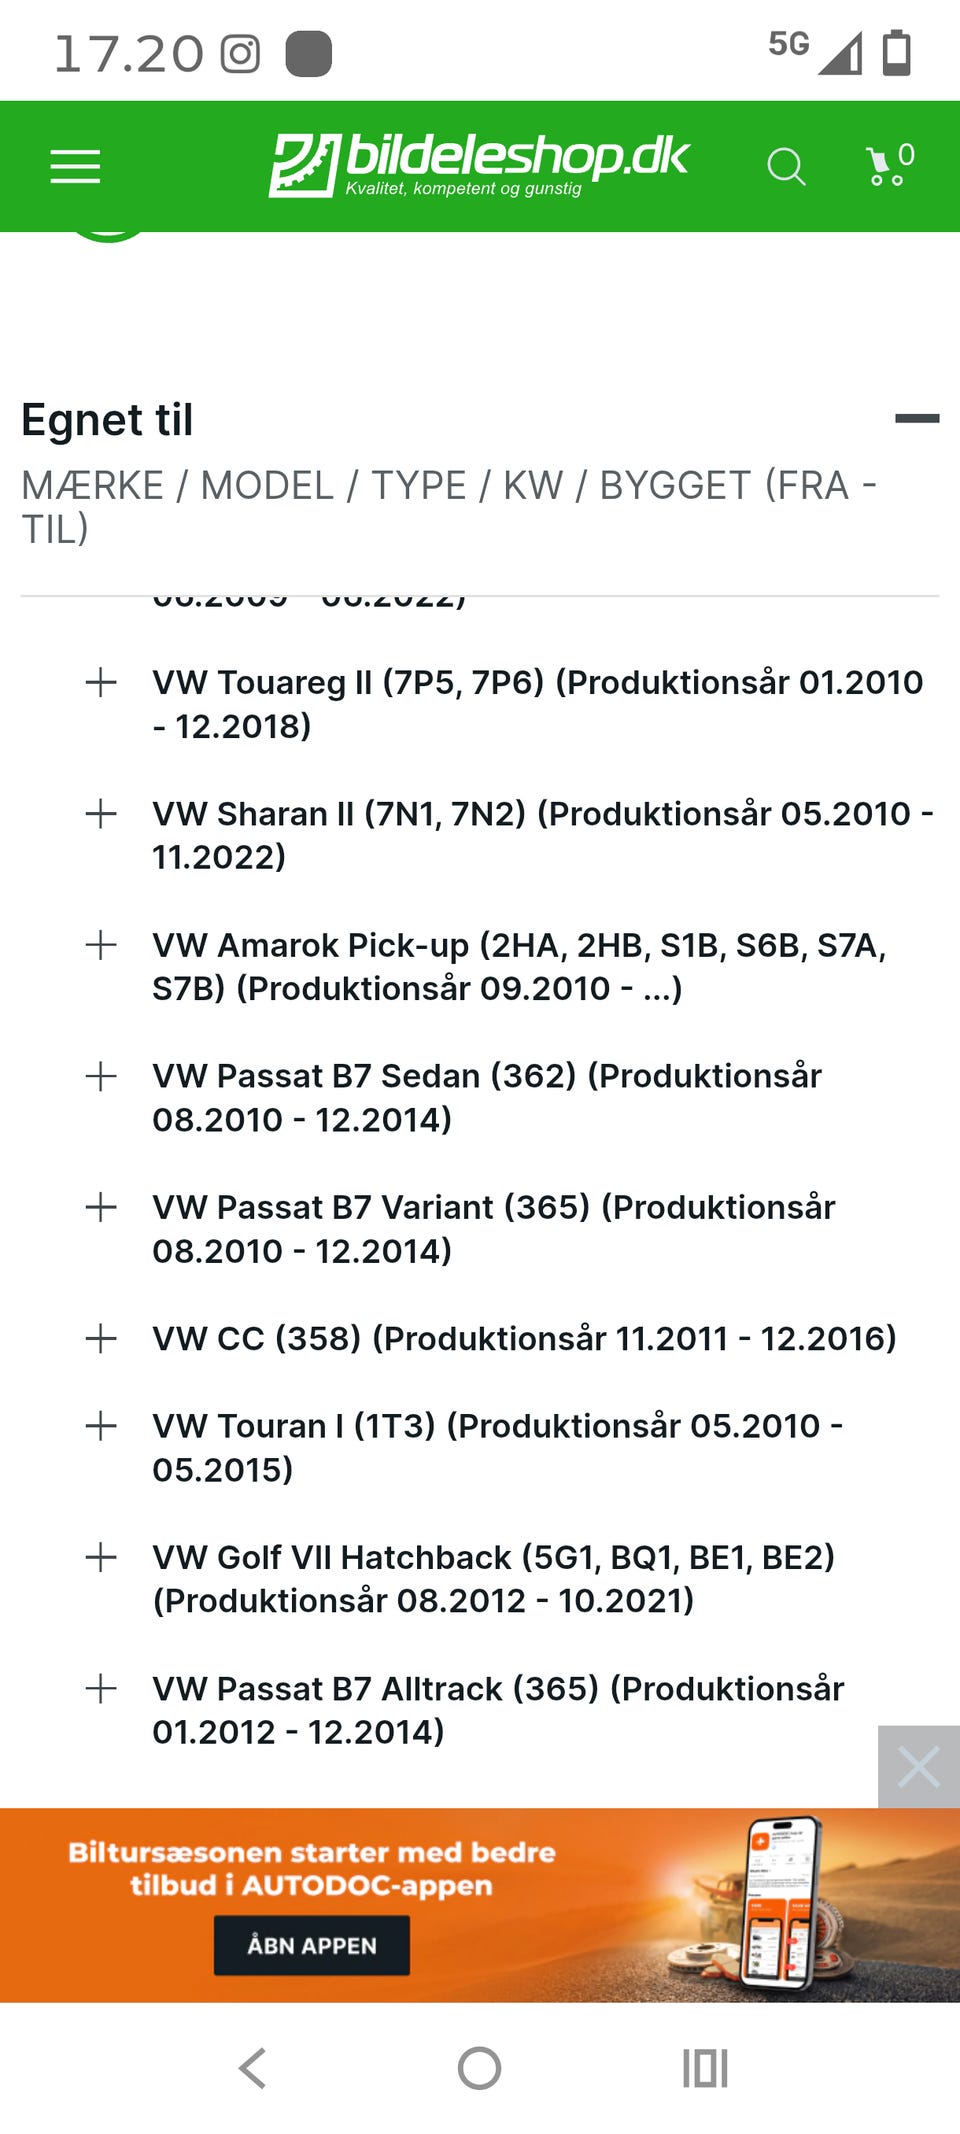
Task: Expand VW Golf VII Hatchback entry
Action: coord(101,1557)
